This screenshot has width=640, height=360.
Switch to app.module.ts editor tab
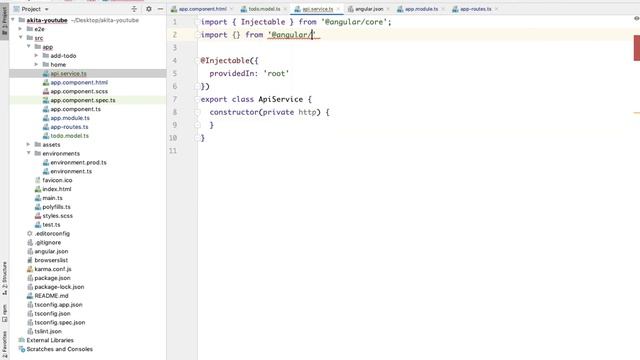coord(421,9)
